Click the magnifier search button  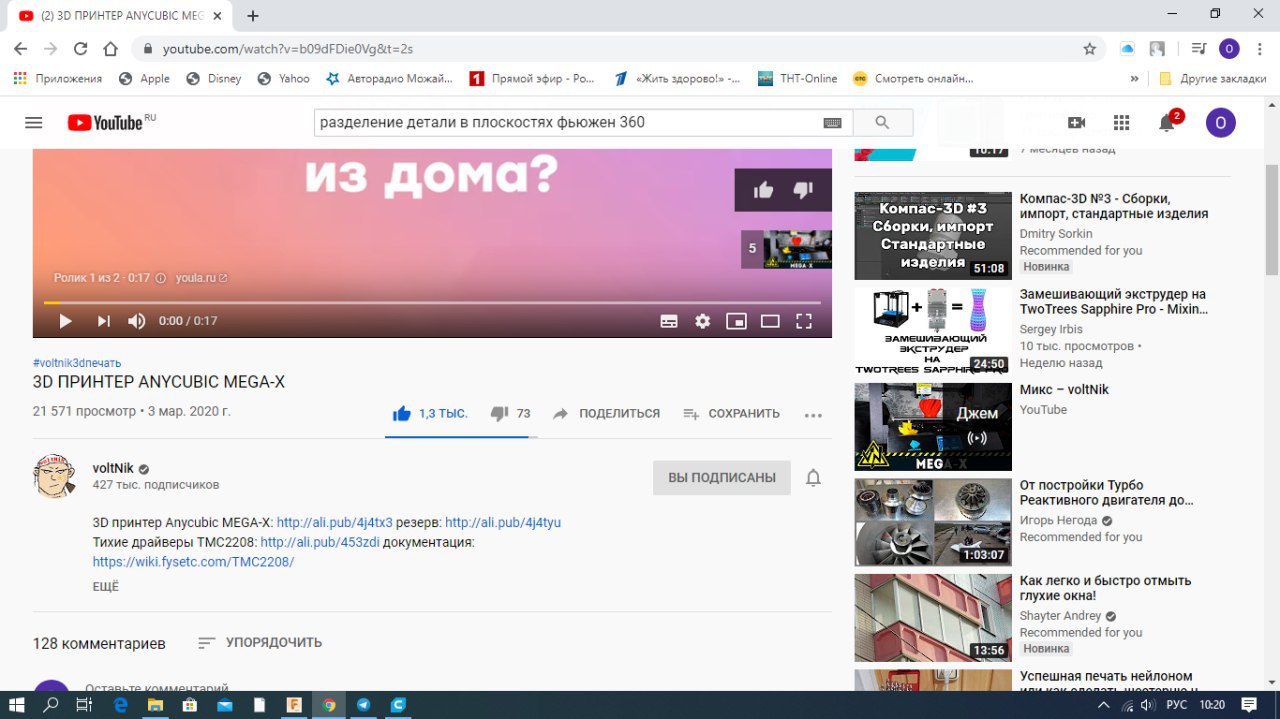tap(882, 122)
